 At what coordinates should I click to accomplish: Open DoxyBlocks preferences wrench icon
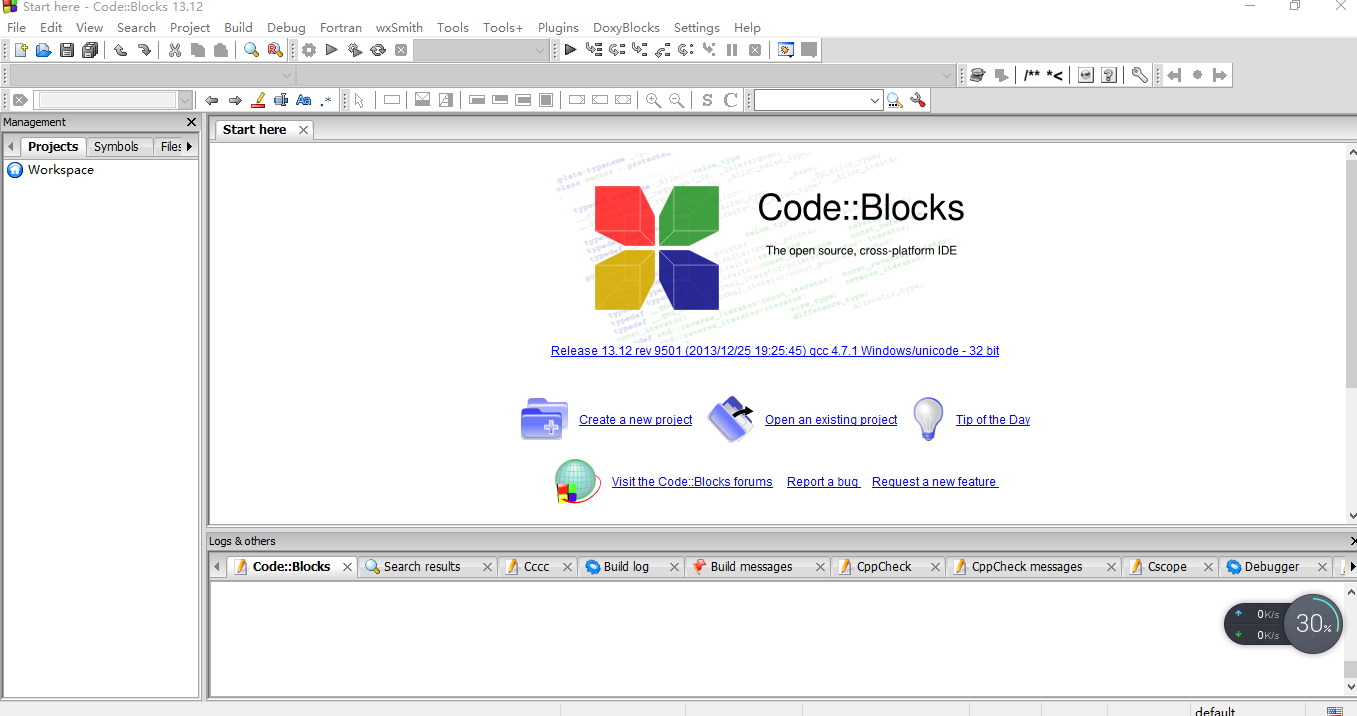tap(1139, 75)
